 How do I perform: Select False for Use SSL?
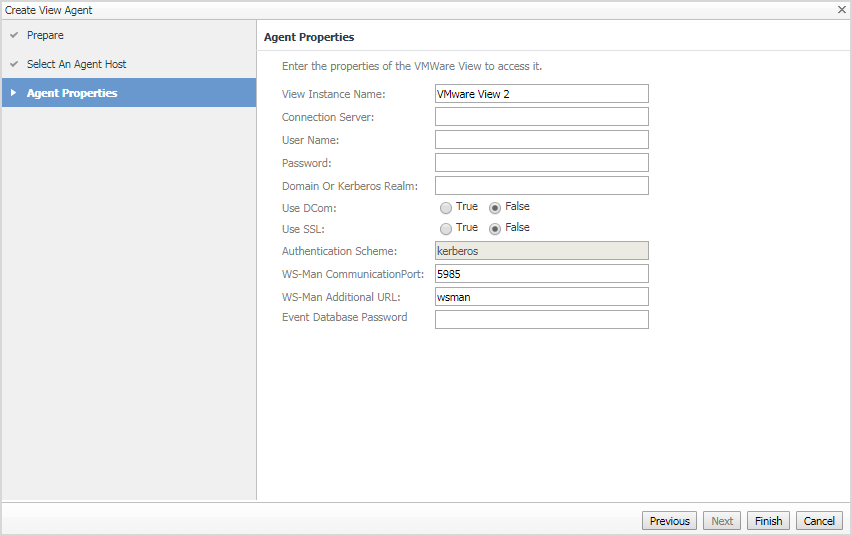[495, 228]
